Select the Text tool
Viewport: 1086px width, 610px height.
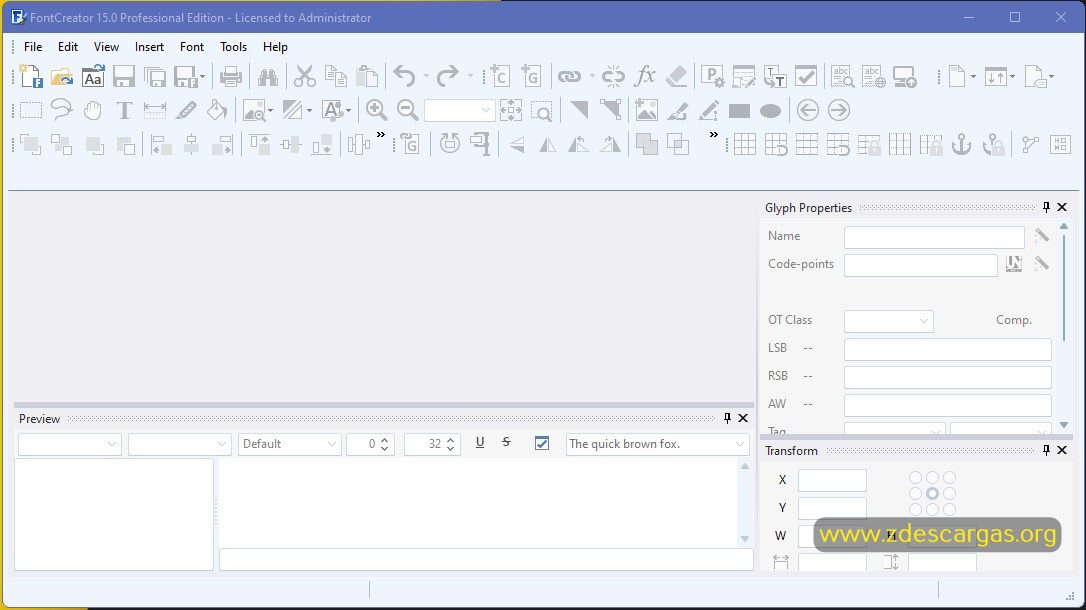click(x=124, y=110)
